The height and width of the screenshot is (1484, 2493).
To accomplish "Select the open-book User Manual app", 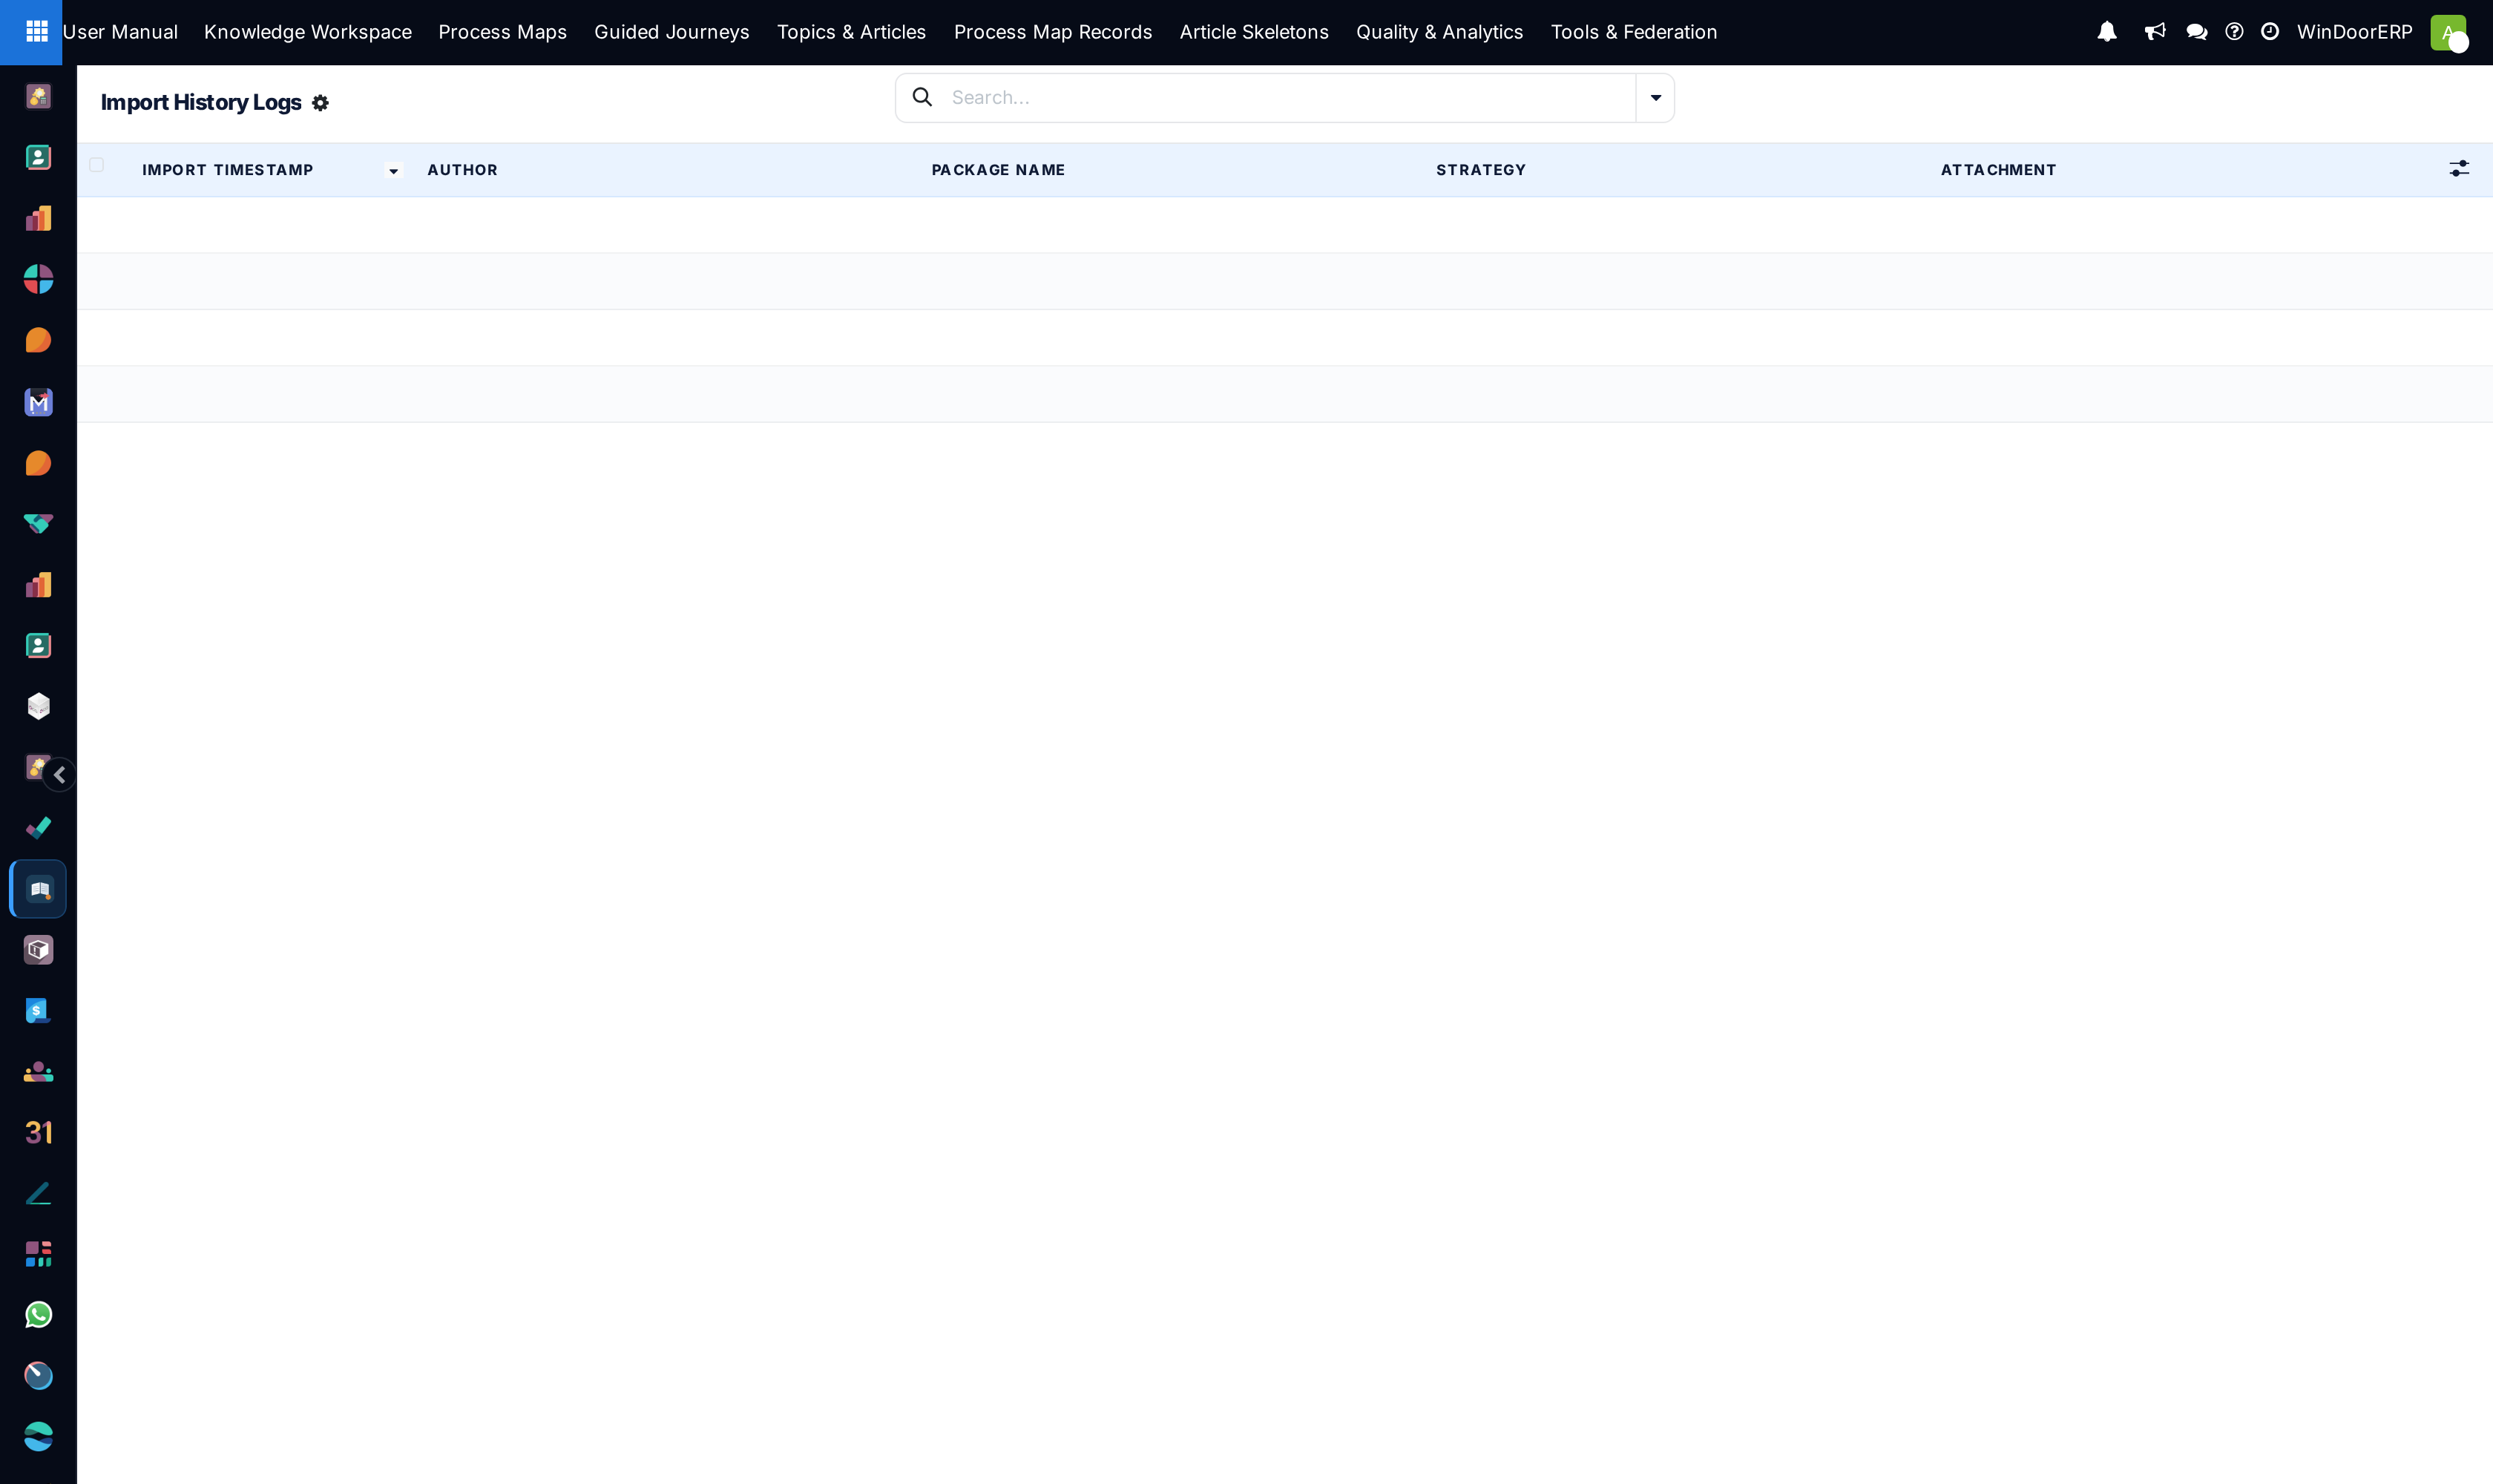I will tap(38, 889).
